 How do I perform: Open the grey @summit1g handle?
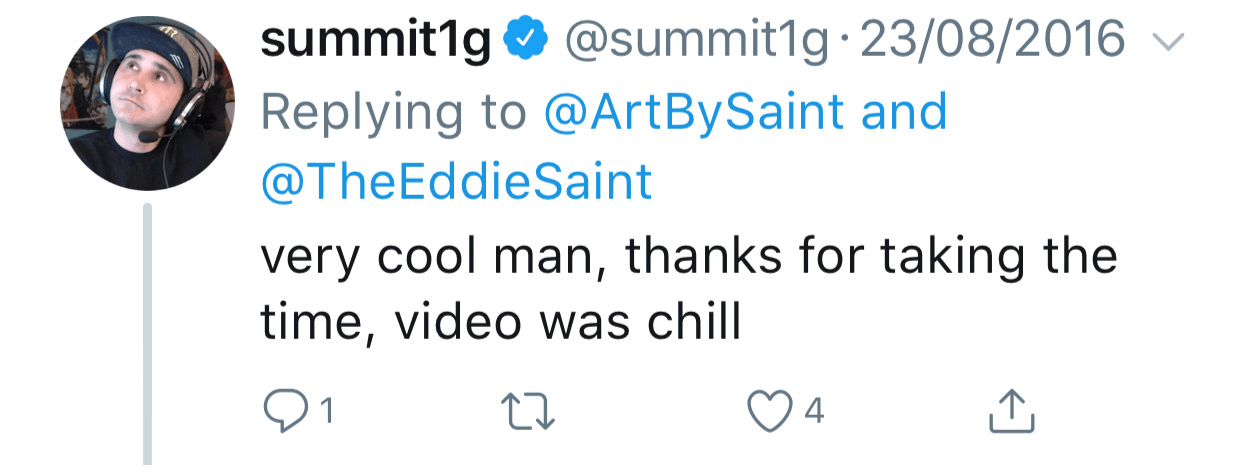click(x=696, y=41)
